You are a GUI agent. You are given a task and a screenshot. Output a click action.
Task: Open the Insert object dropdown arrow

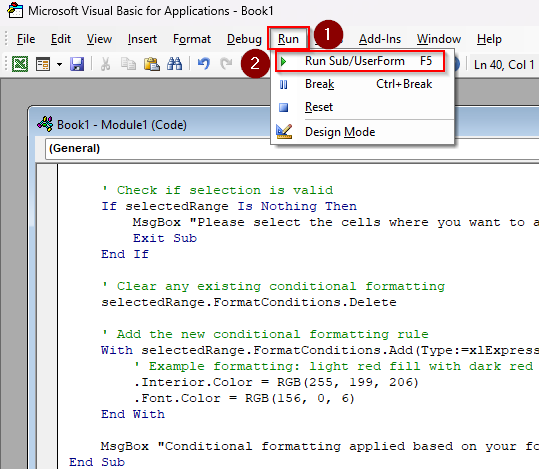pos(59,64)
